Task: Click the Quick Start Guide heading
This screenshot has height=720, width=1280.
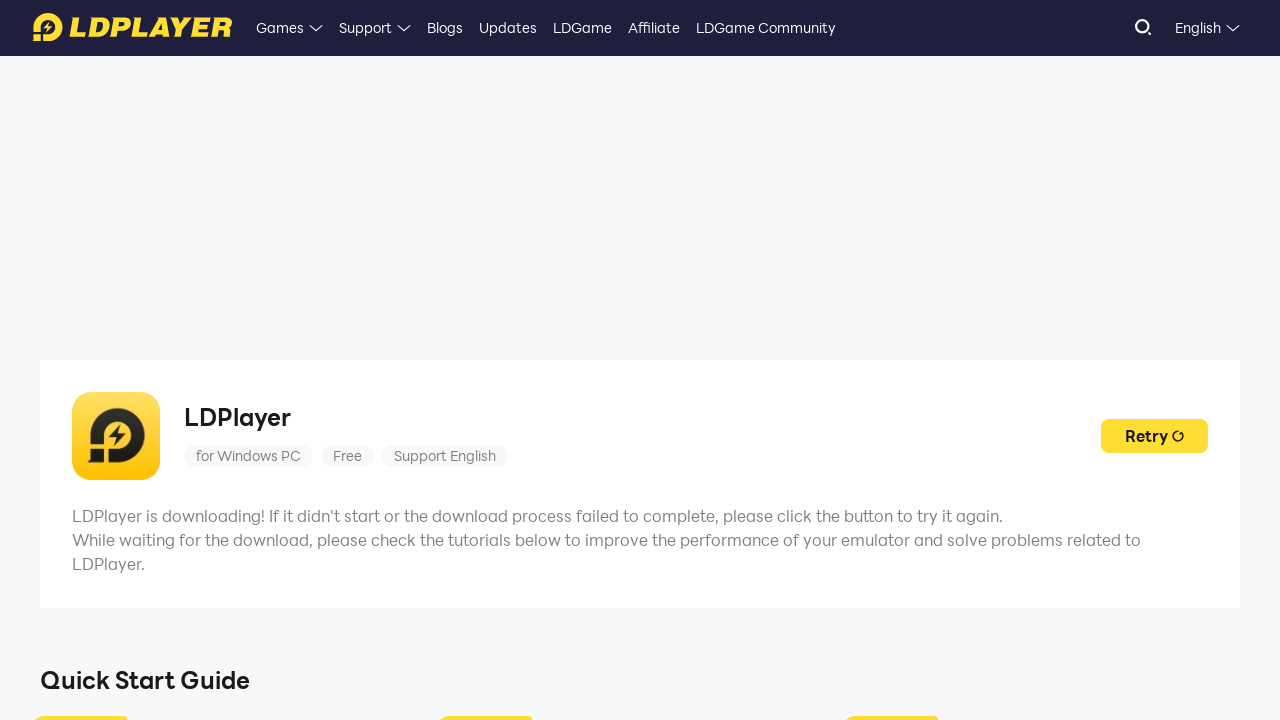Action: (x=145, y=680)
